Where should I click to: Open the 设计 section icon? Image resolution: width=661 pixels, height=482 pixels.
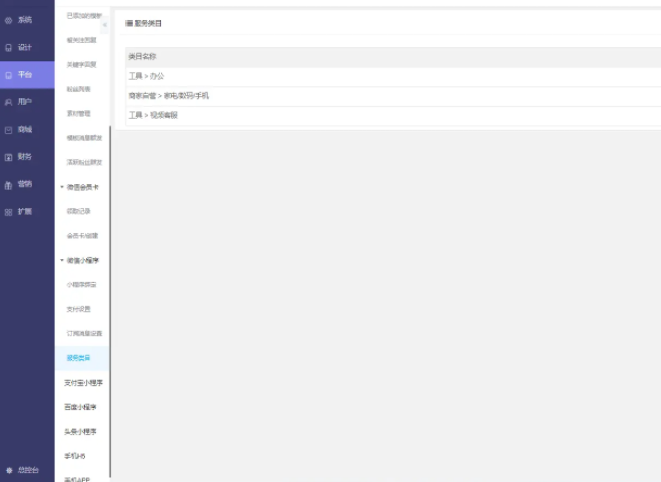click(x=8, y=48)
